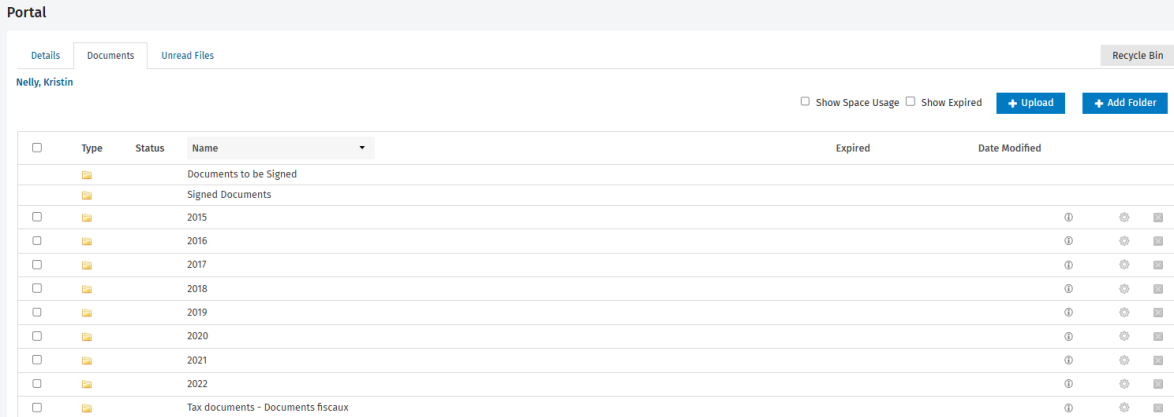The width and height of the screenshot is (1174, 417).
Task: Open the Signed Documents folder
Action: click(x=229, y=195)
